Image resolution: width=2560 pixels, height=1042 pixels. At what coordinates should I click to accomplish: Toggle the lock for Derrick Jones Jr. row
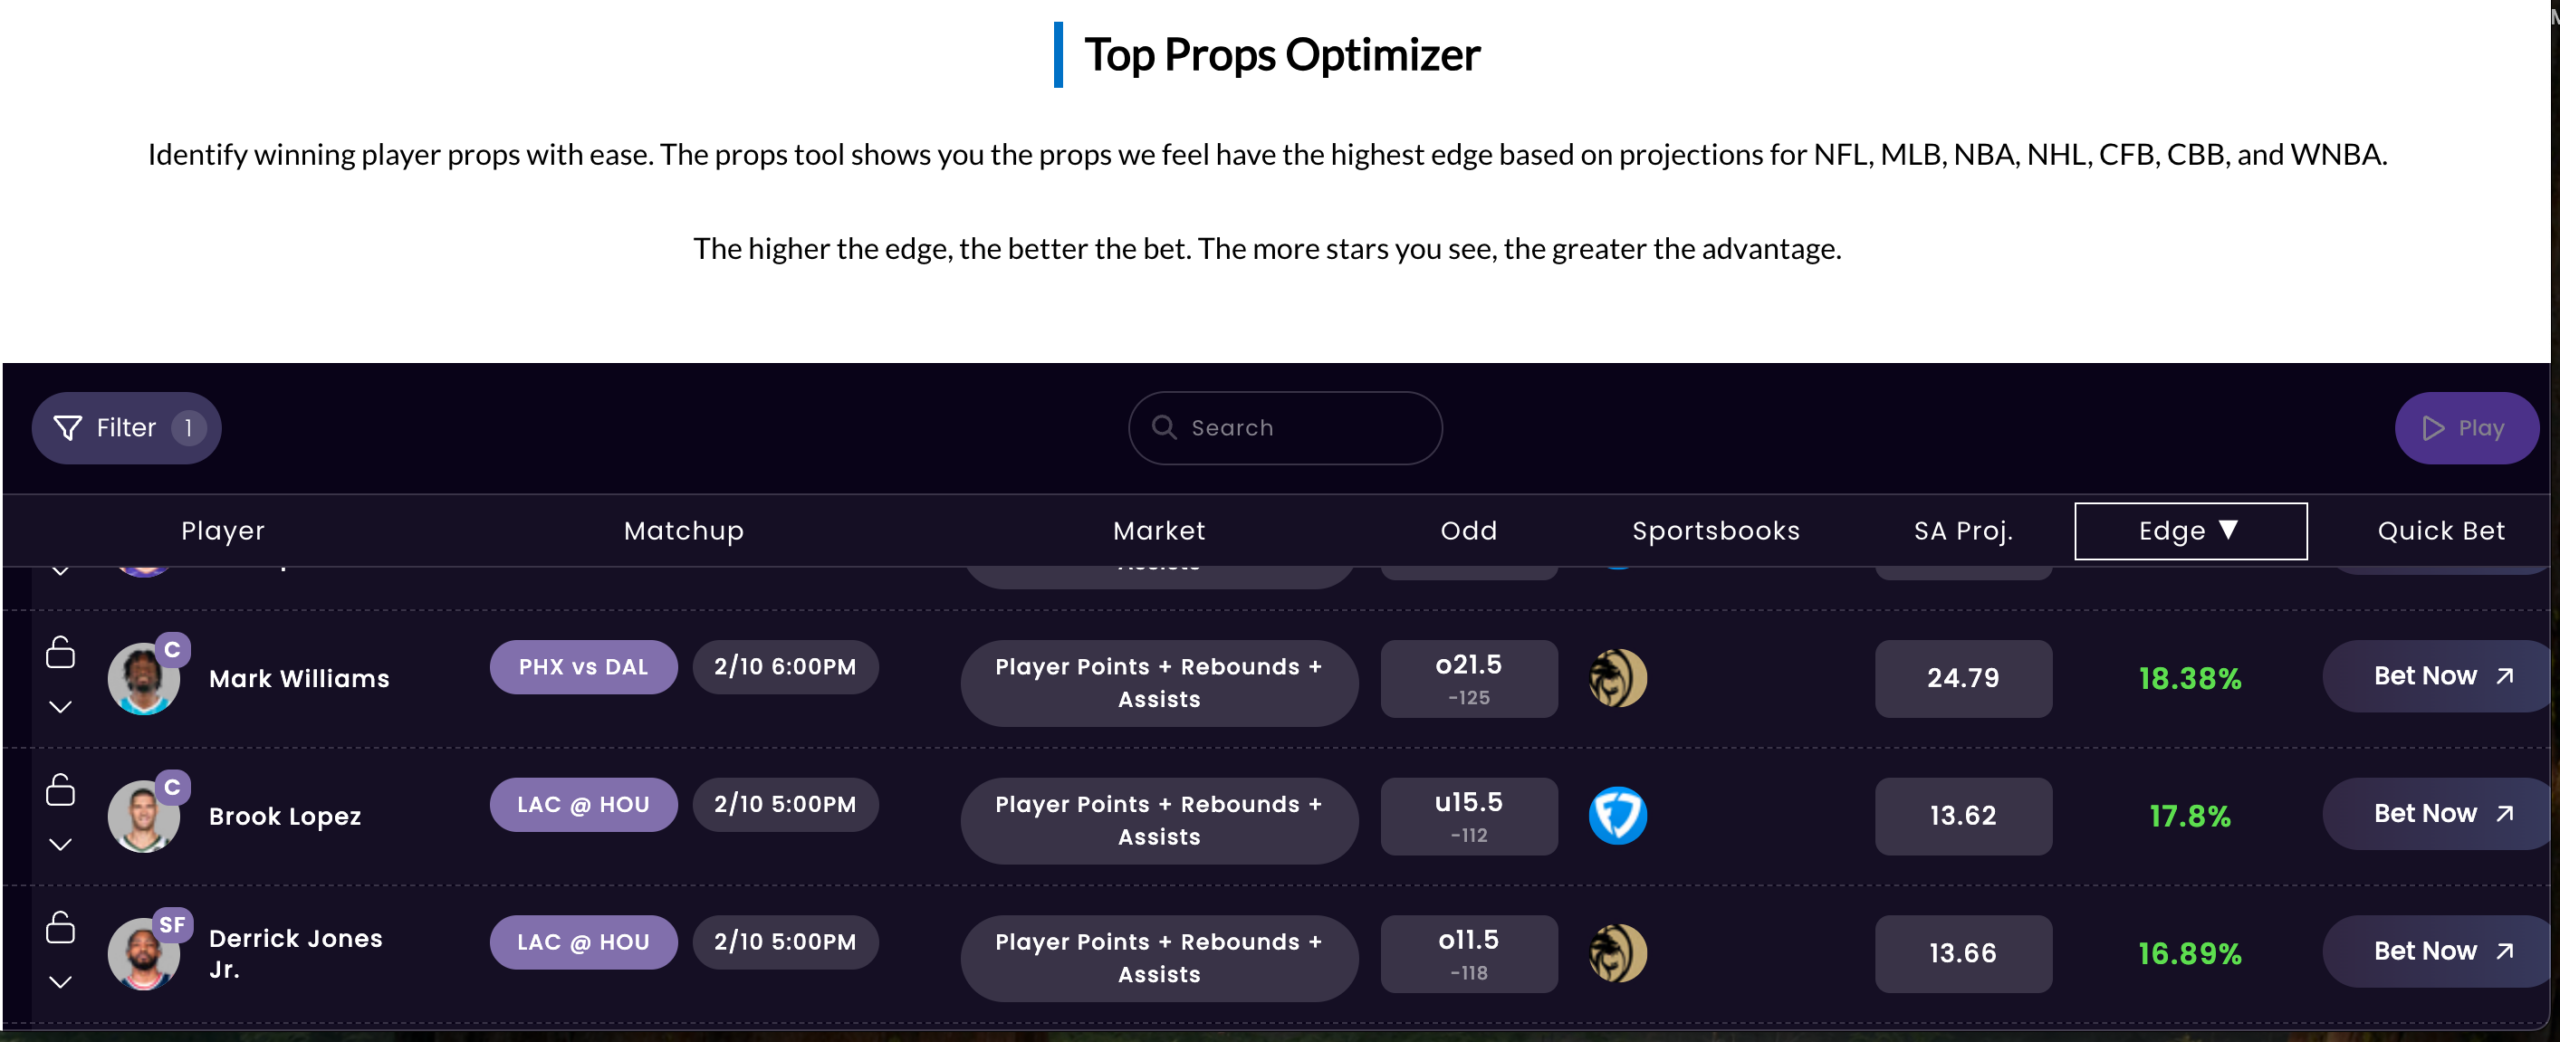pyautogui.click(x=60, y=927)
